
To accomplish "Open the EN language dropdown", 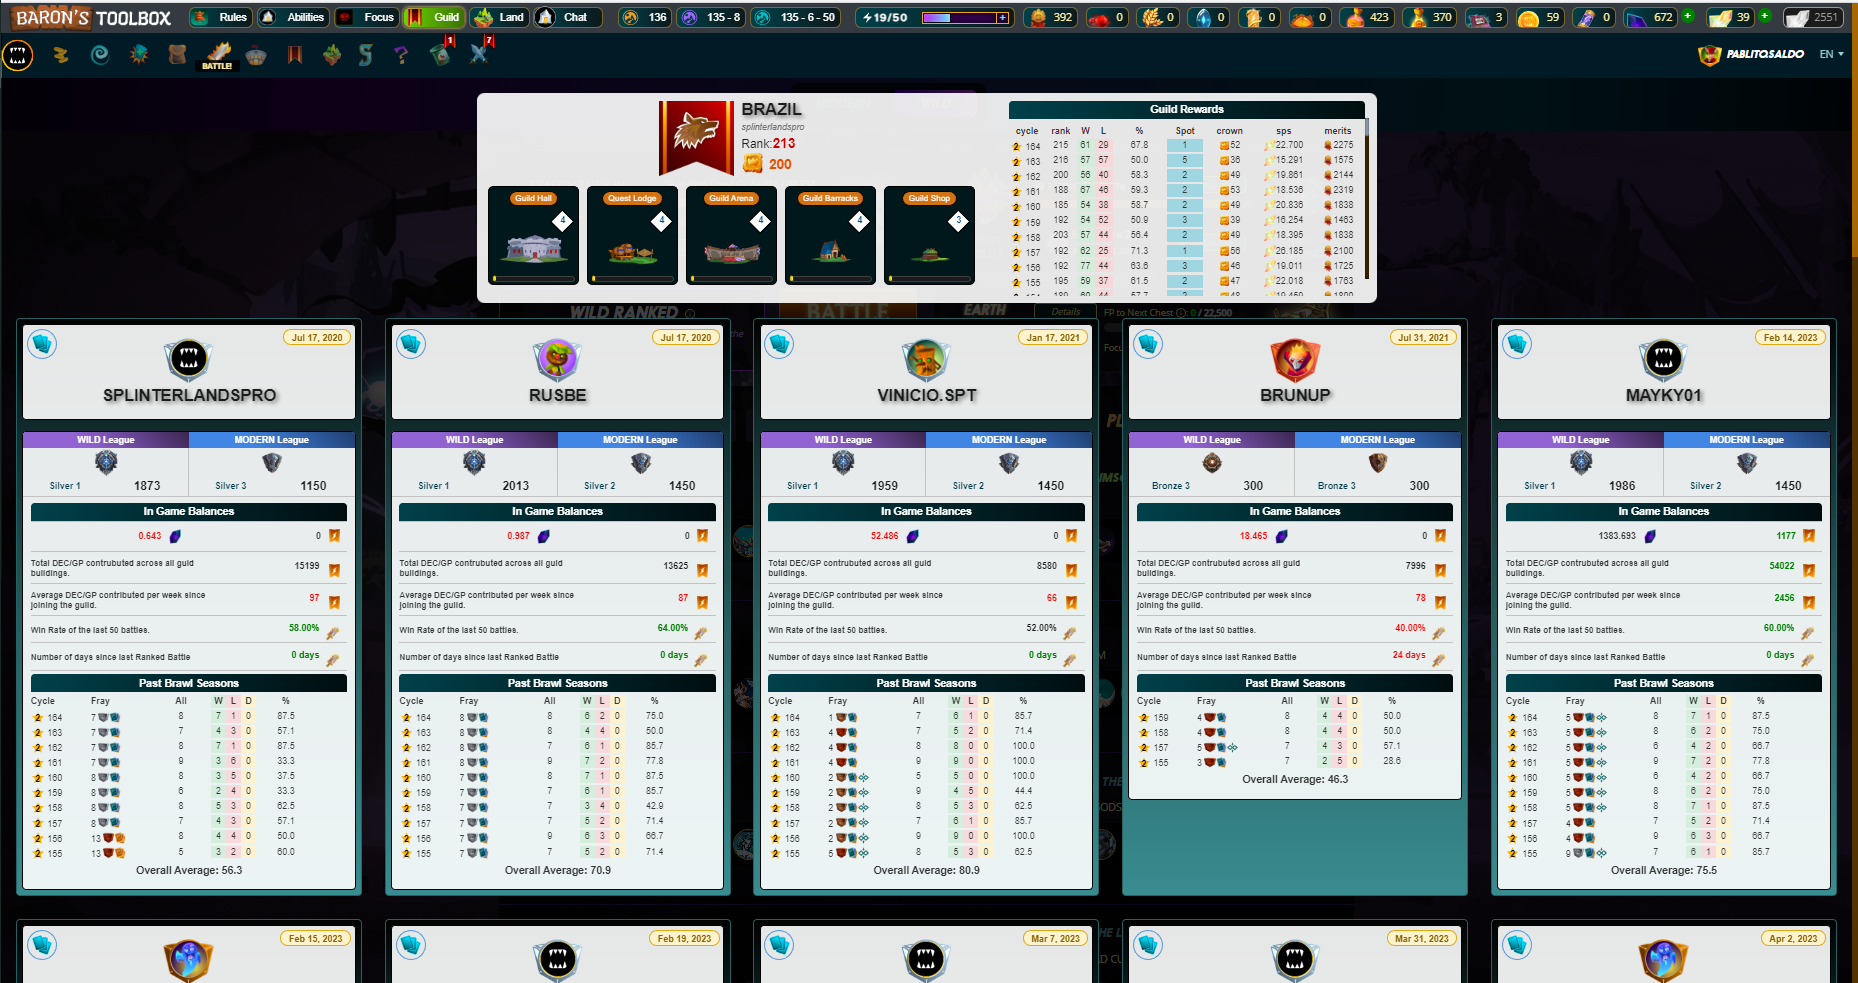I will click(x=1831, y=54).
